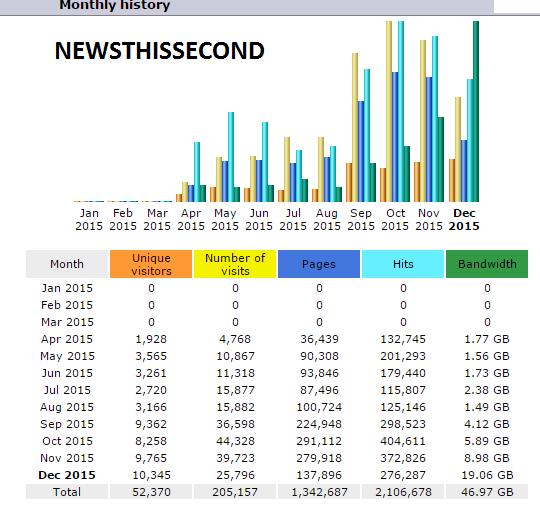Click the May 2015 chart axis label
The image size is (540, 506).
point(225,220)
